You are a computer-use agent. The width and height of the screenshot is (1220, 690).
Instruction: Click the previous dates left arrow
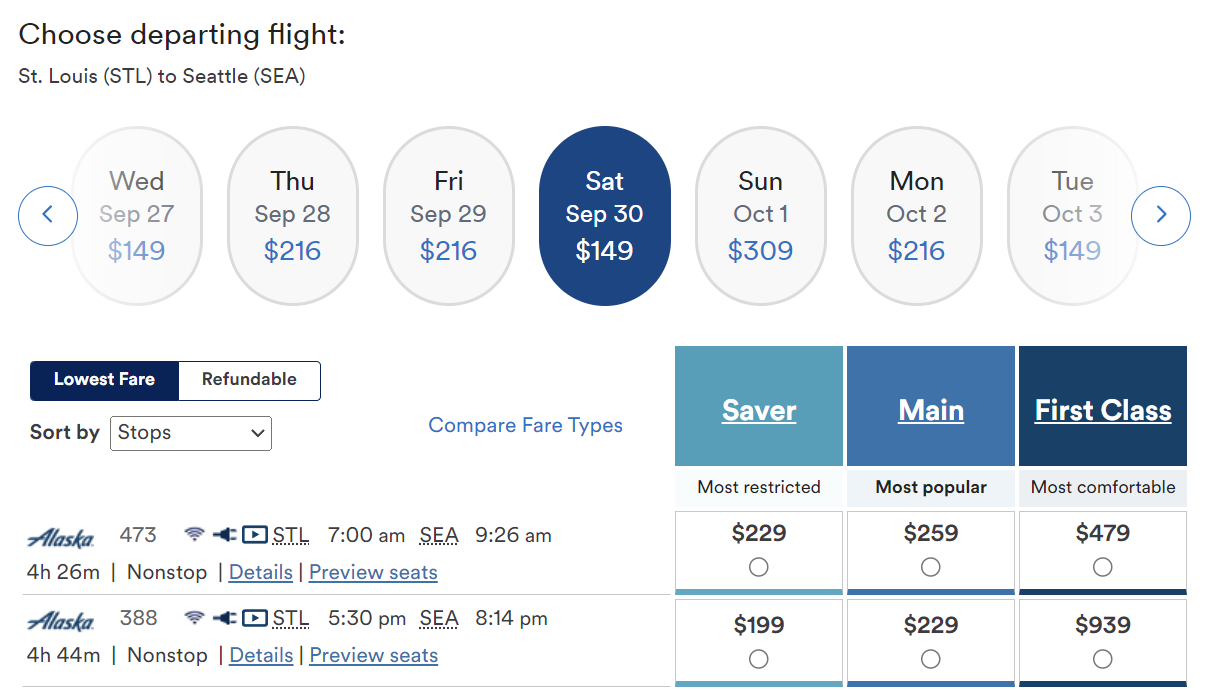pos(47,216)
